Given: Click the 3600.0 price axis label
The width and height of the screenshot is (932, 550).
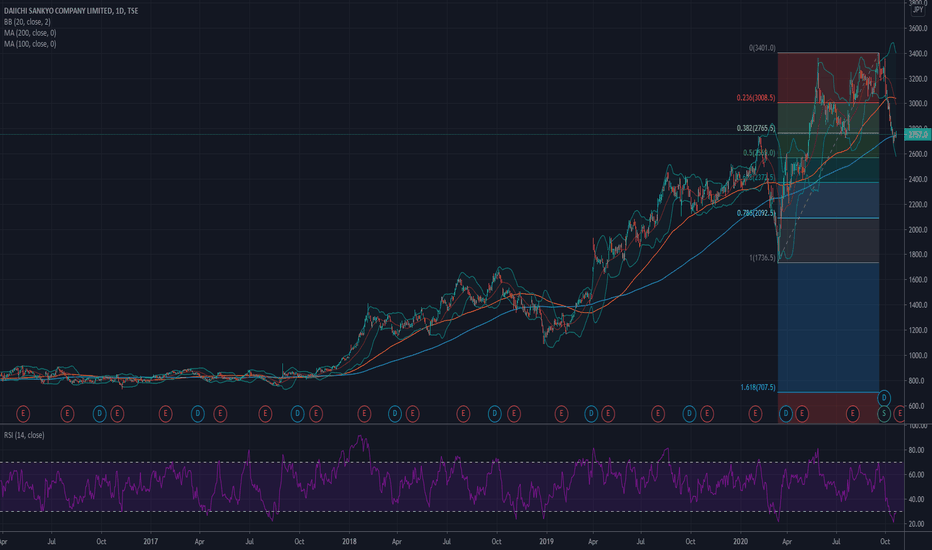Looking at the screenshot, I should 918,28.
